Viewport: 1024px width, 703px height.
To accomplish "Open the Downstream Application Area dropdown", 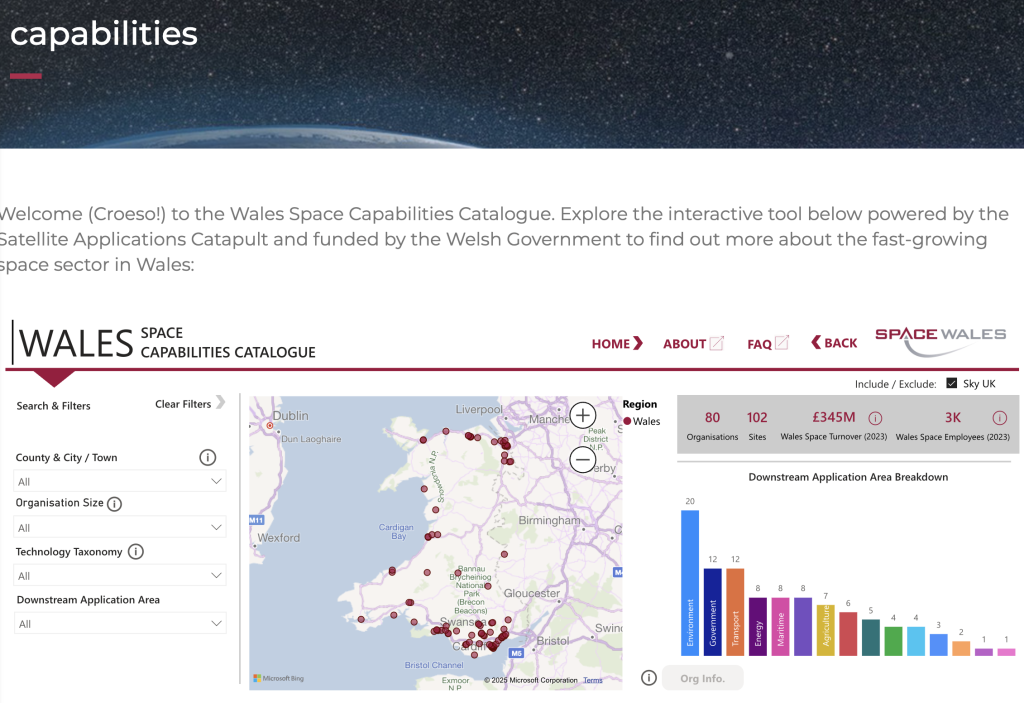I will [x=120, y=623].
